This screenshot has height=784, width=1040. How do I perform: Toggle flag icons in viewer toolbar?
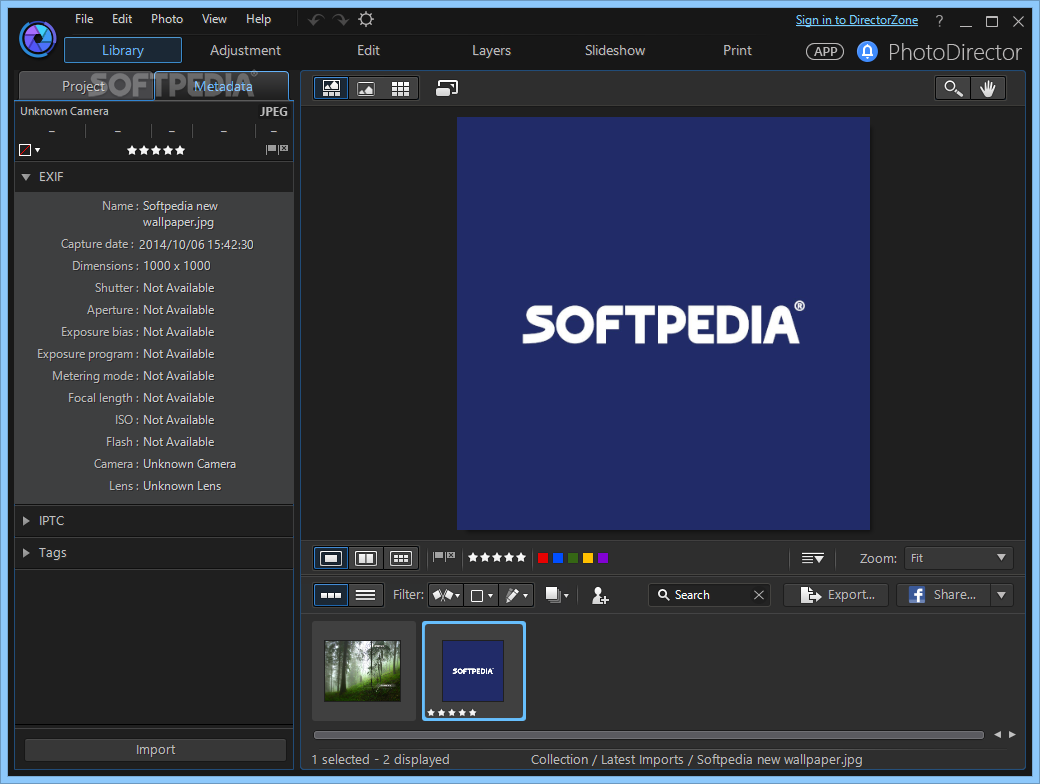pyautogui.click(x=444, y=557)
